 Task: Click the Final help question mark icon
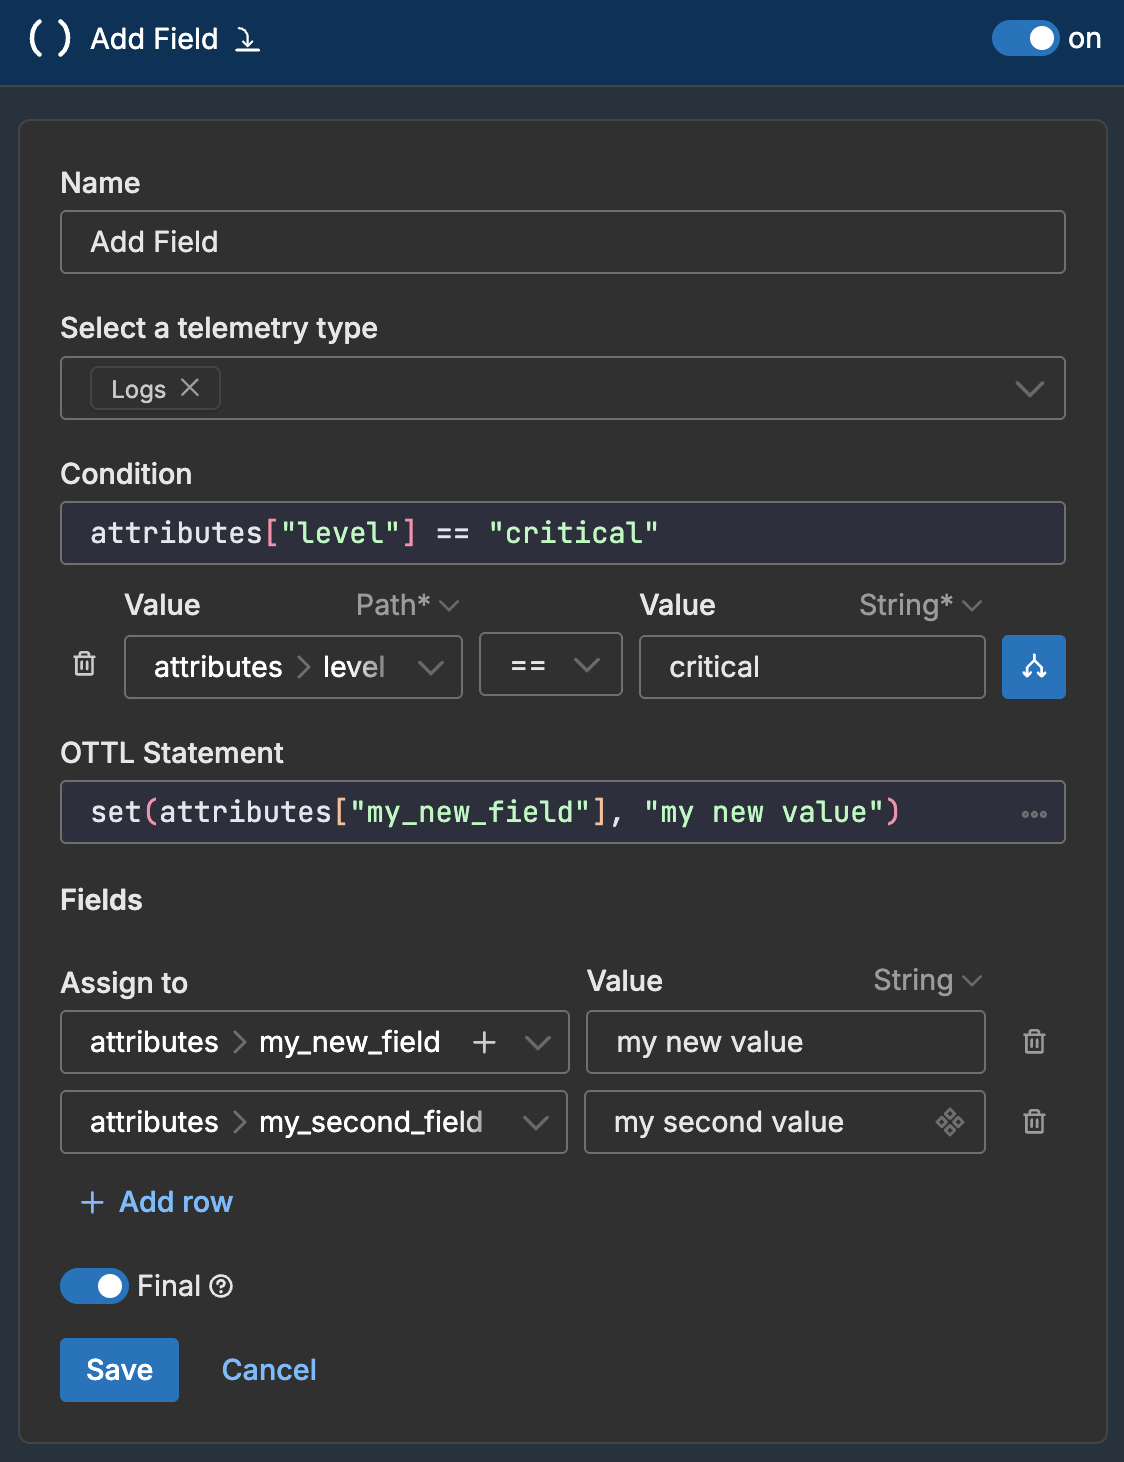[x=222, y=1286]
